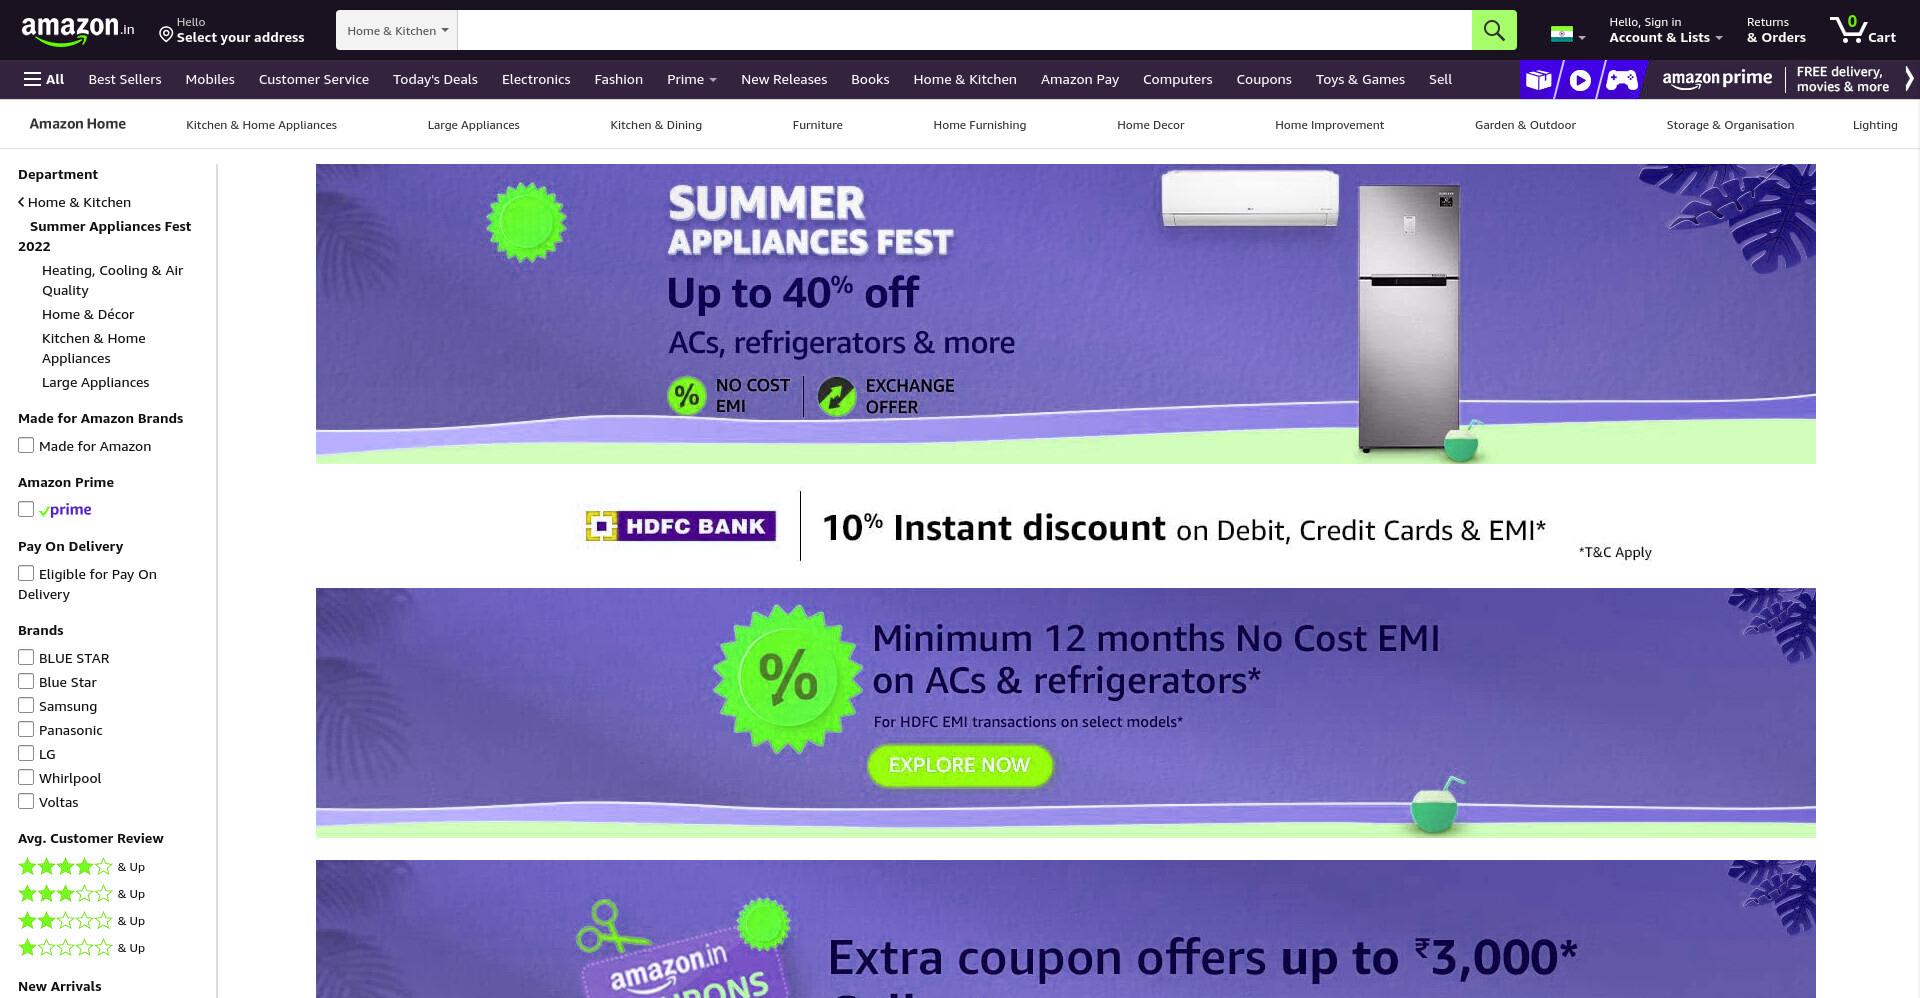Screen dimensions: 1920x998
Task: Tick the Samsung brand checkbox
Action: click(x=26, y=706)
